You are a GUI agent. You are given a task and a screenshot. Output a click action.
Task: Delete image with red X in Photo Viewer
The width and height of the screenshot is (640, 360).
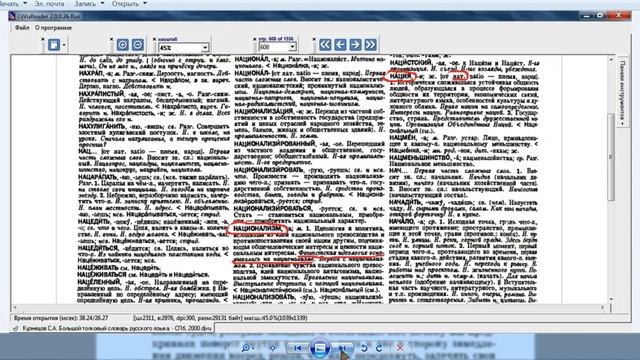tap(400, 348)
